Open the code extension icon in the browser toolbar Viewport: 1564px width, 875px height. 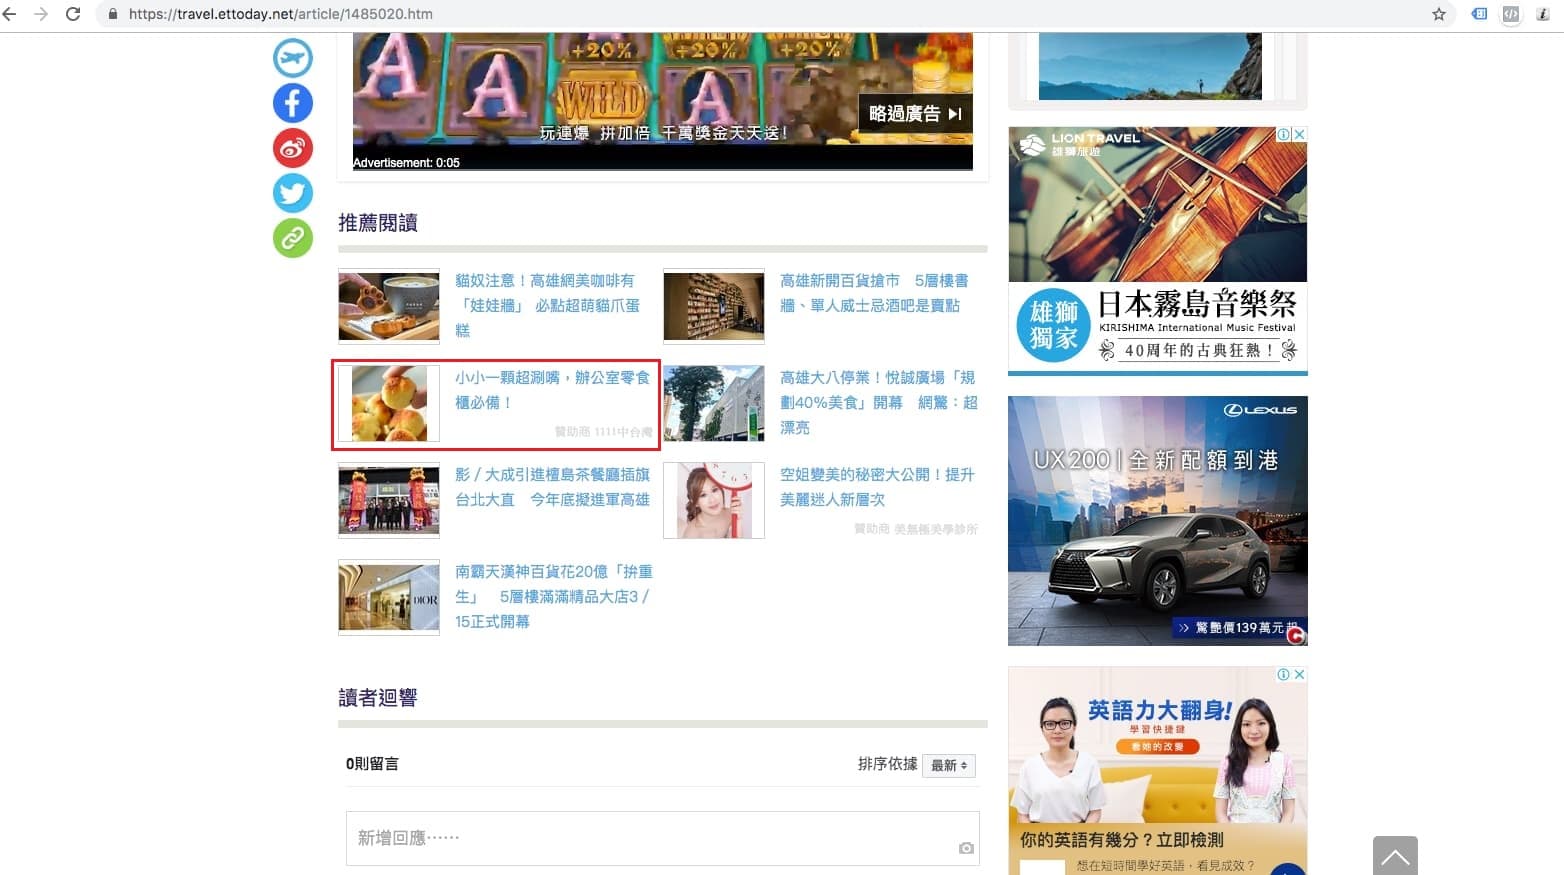[1510, 14]
